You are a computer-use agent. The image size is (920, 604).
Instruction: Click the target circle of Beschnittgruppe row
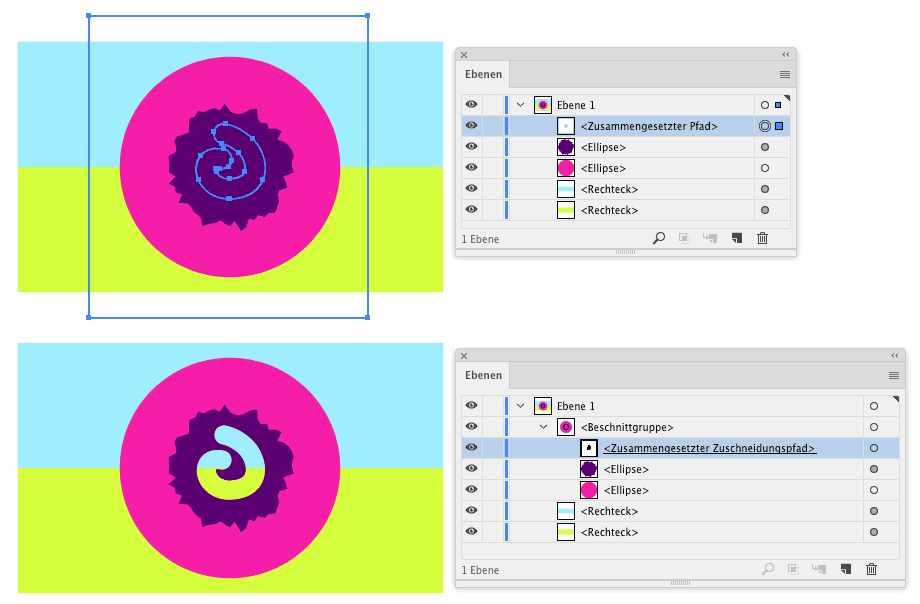click(x=874, y=427)
